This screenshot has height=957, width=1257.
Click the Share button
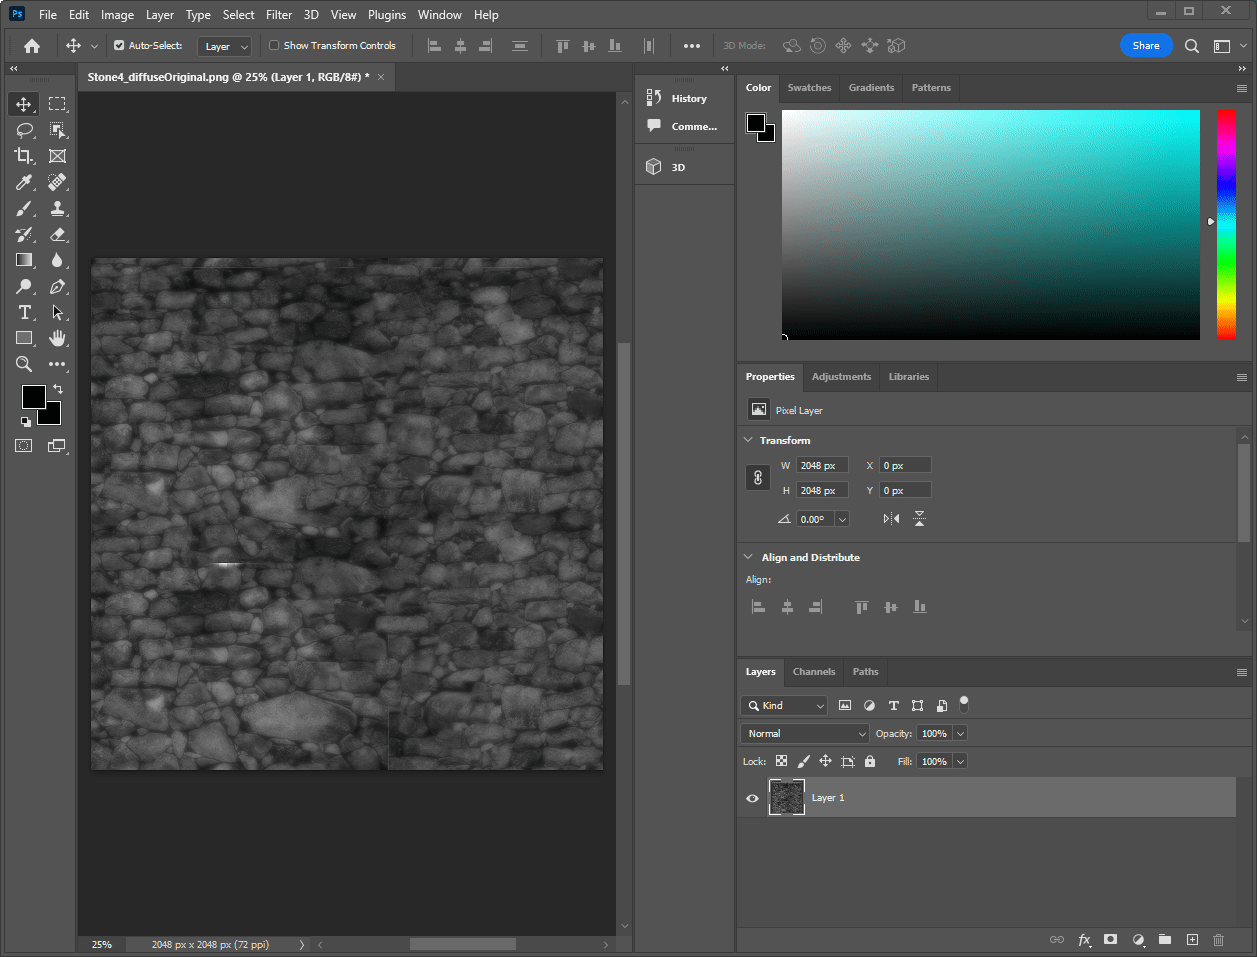pyautogui.click(x=1146, y=45)
